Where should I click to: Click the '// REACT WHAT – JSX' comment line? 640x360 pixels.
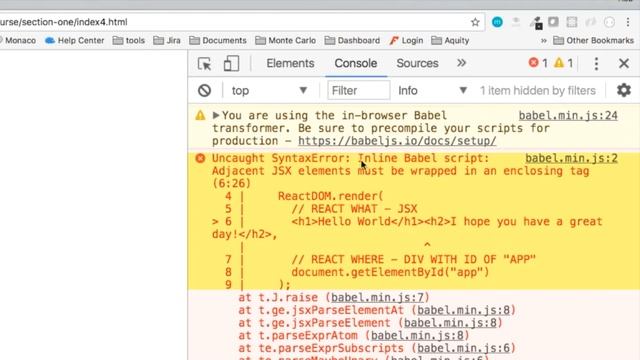[354, 209]
